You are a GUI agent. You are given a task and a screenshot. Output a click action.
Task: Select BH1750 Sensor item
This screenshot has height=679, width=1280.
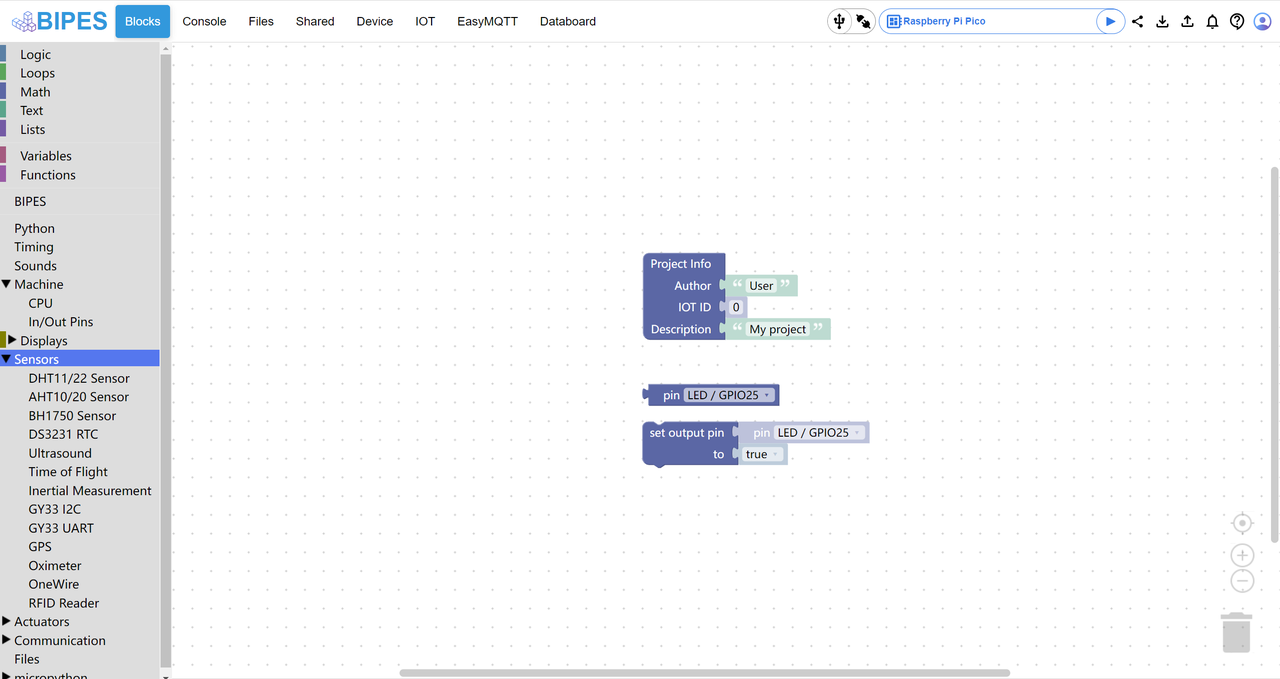80,416
